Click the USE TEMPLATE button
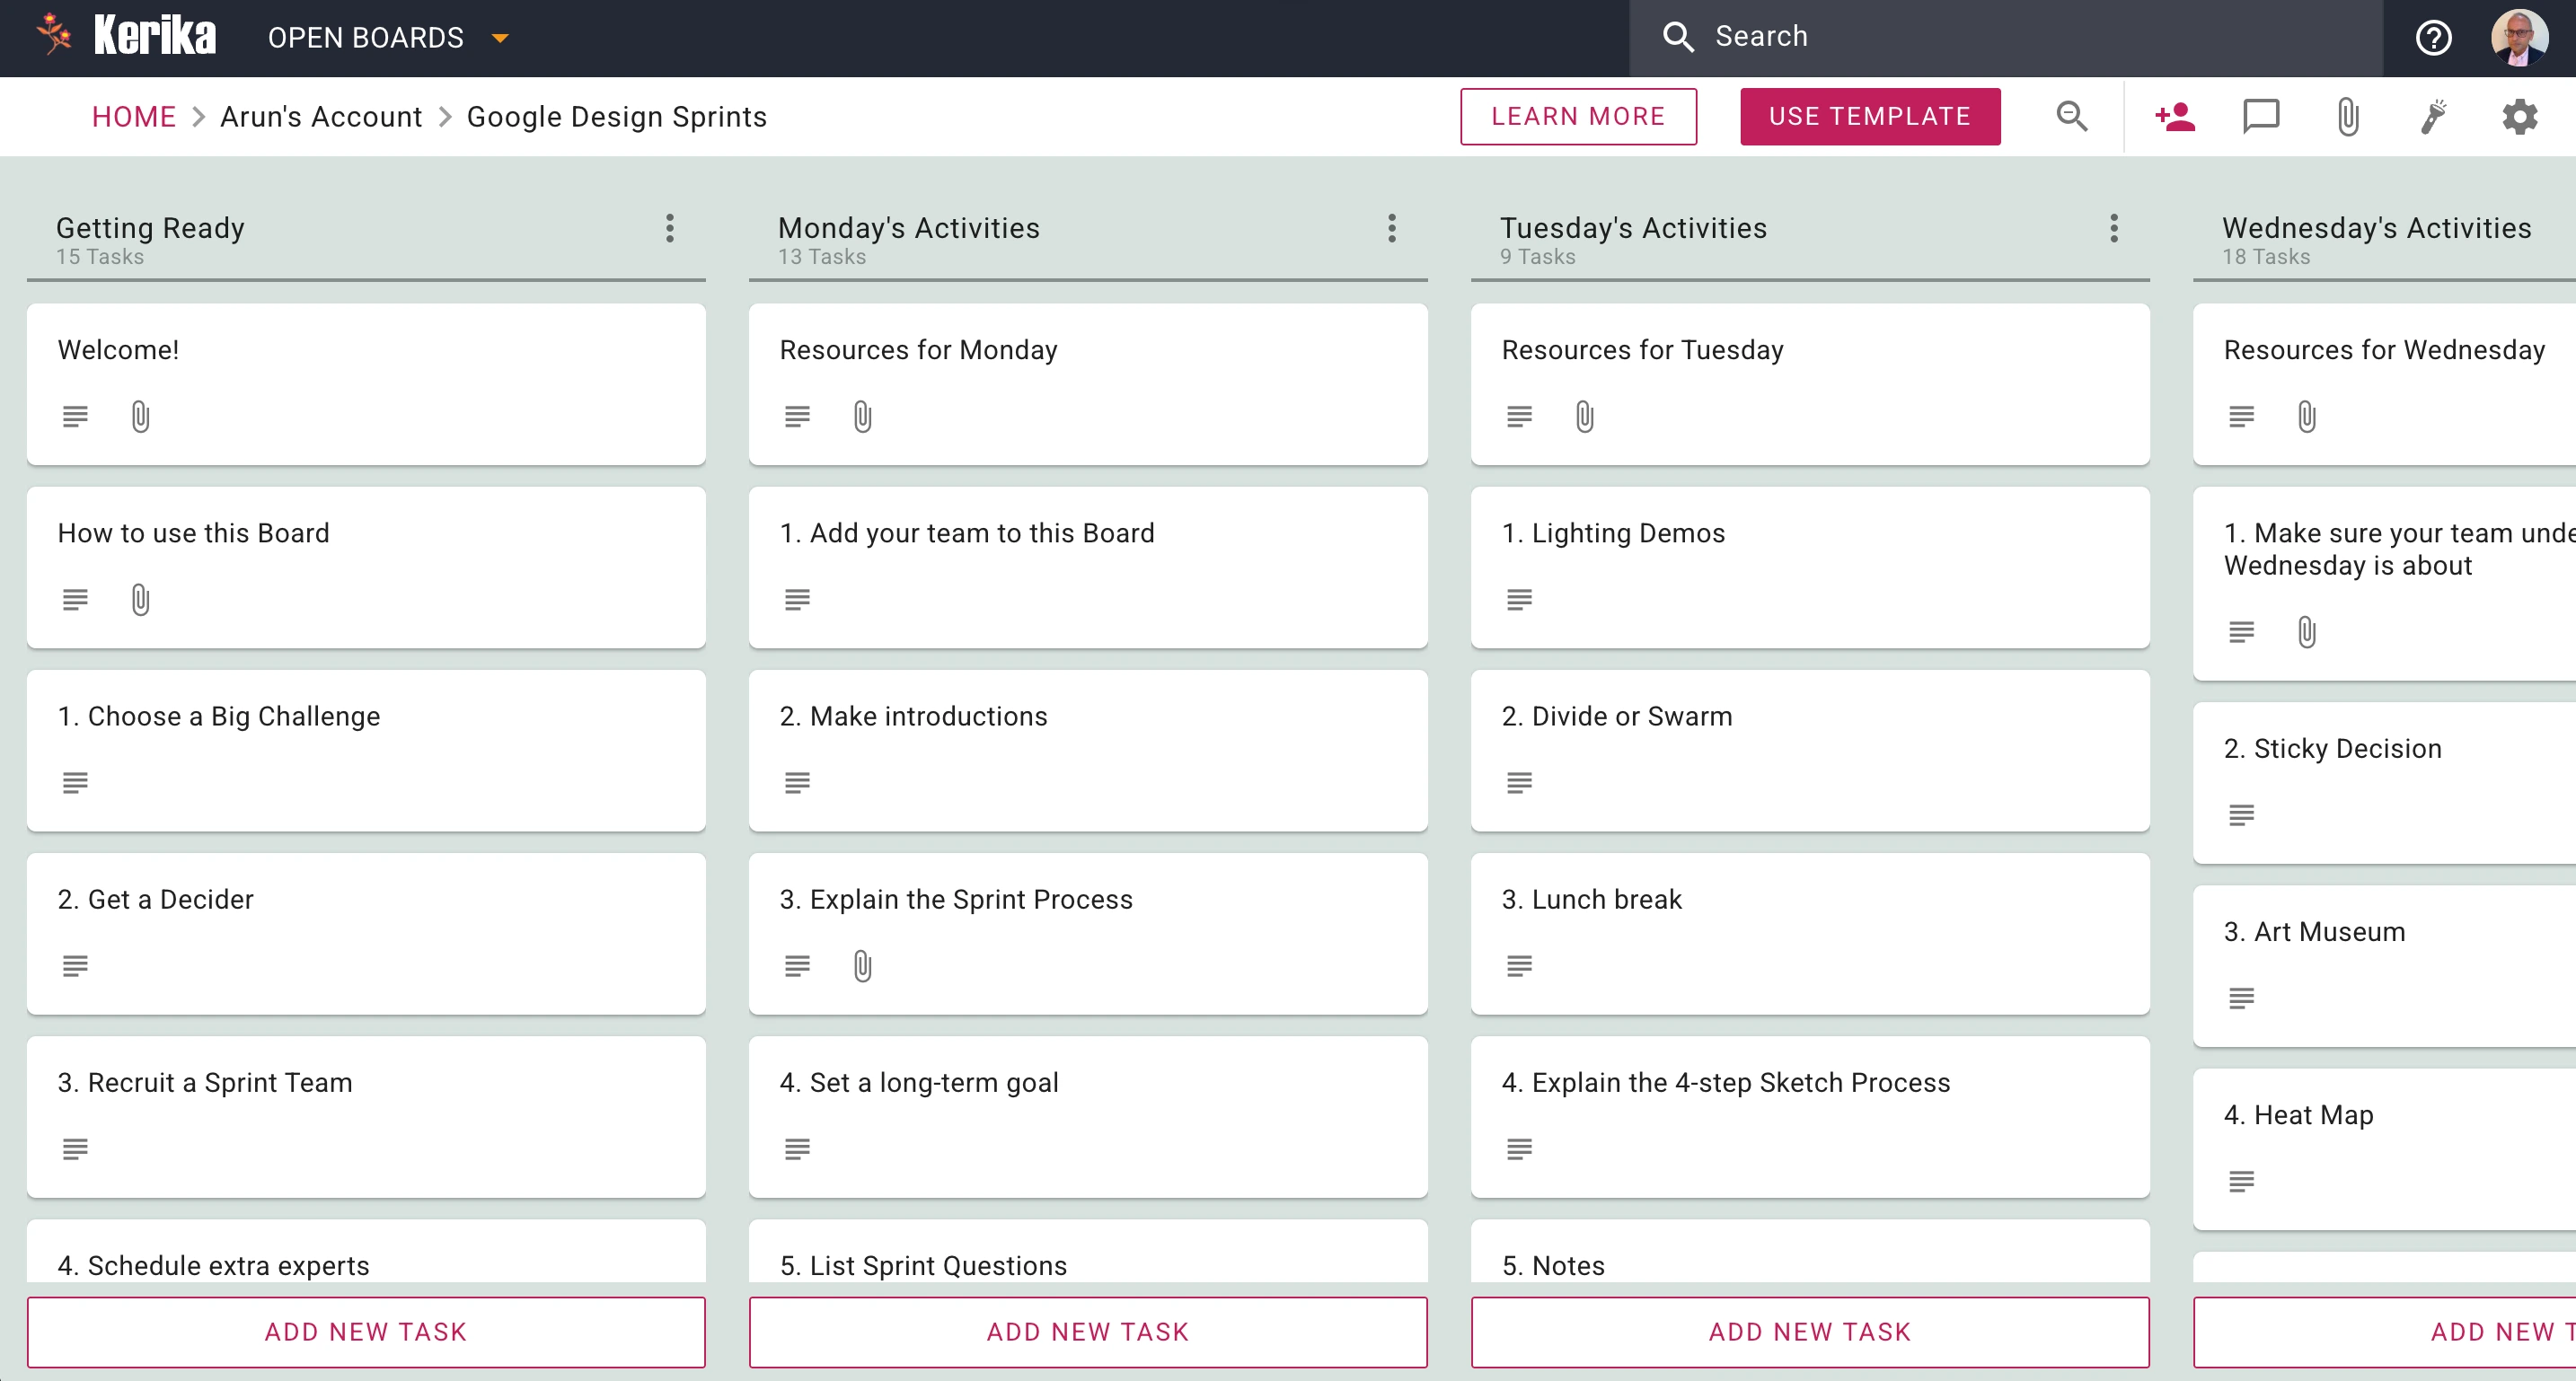Viewport: 2576px width, 1381px height. click(x=1870, y=116)
